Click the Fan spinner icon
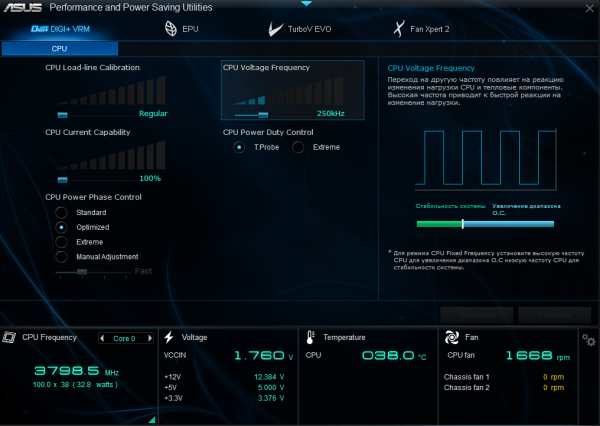Viewport: 600px width, 426px height. [x=452, y=337]
